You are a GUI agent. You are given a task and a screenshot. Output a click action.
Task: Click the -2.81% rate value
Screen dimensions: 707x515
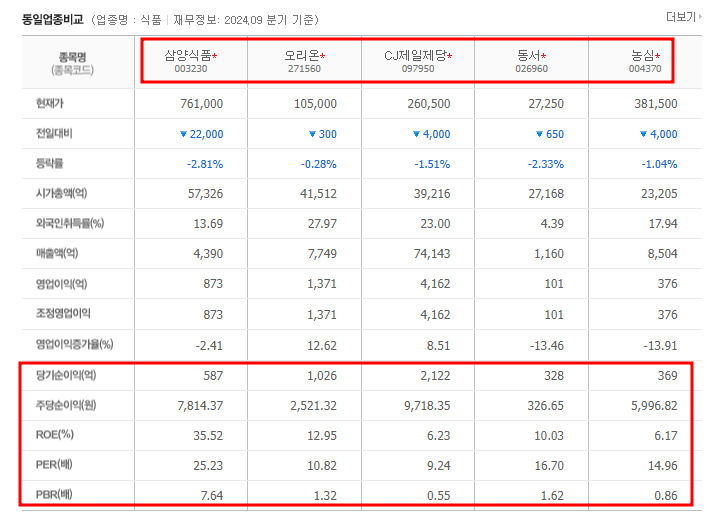coord(205,164)
